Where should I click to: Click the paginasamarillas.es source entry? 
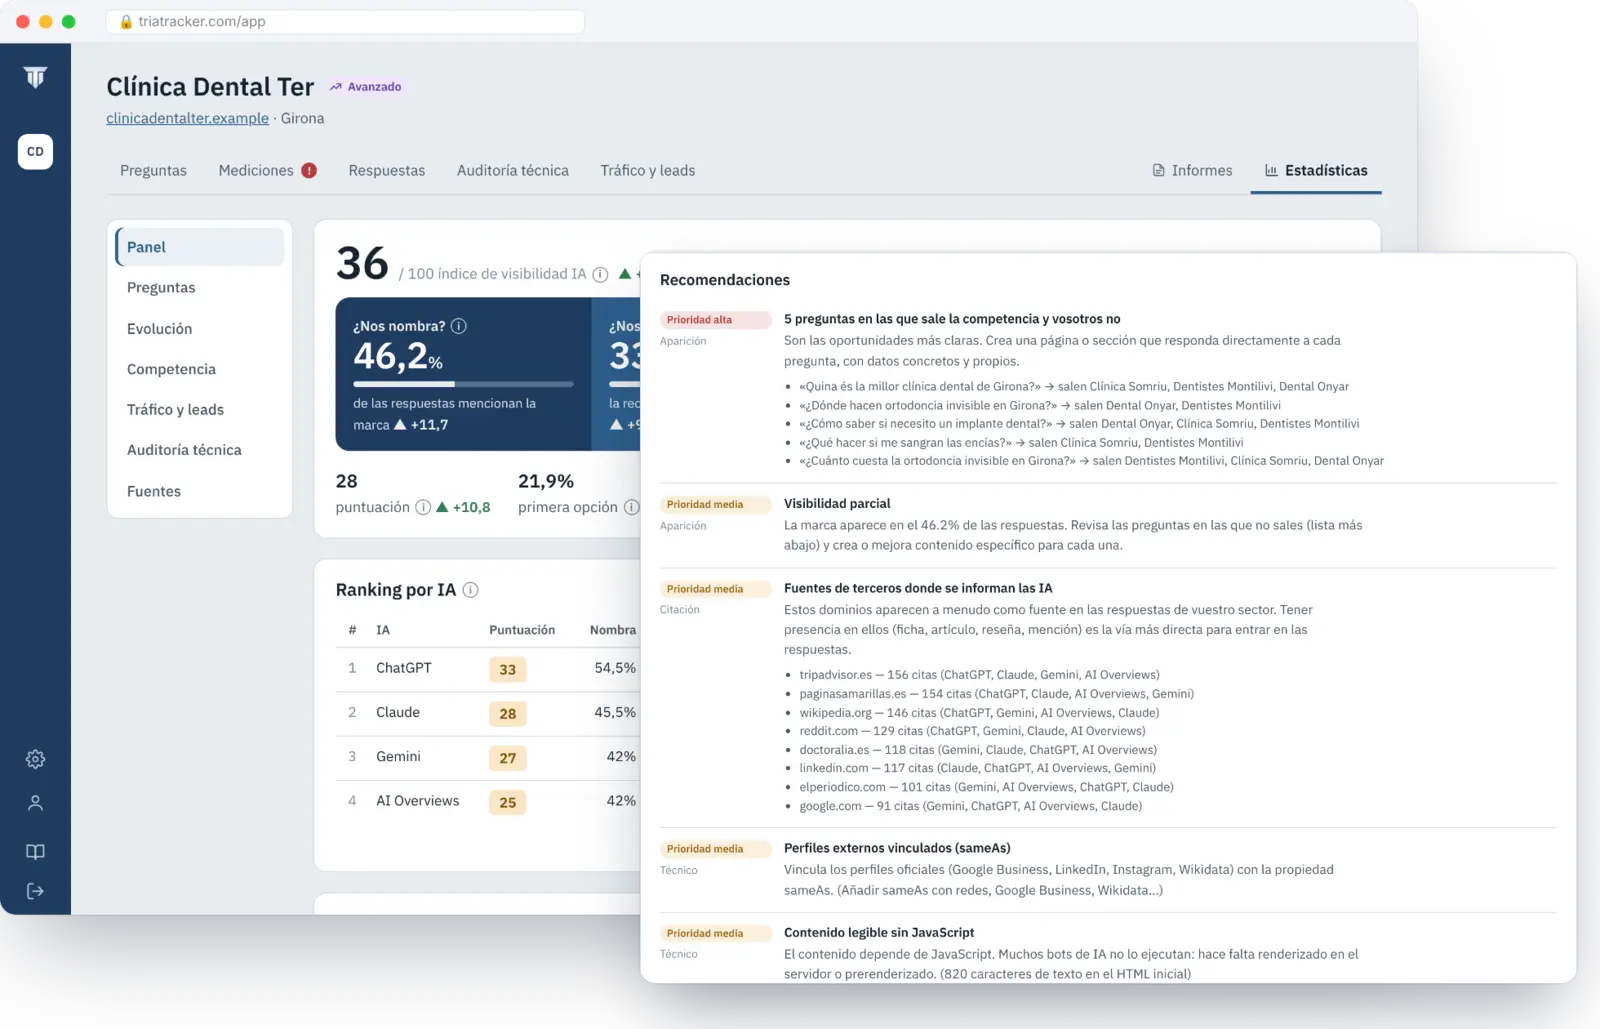coord(996,694)
